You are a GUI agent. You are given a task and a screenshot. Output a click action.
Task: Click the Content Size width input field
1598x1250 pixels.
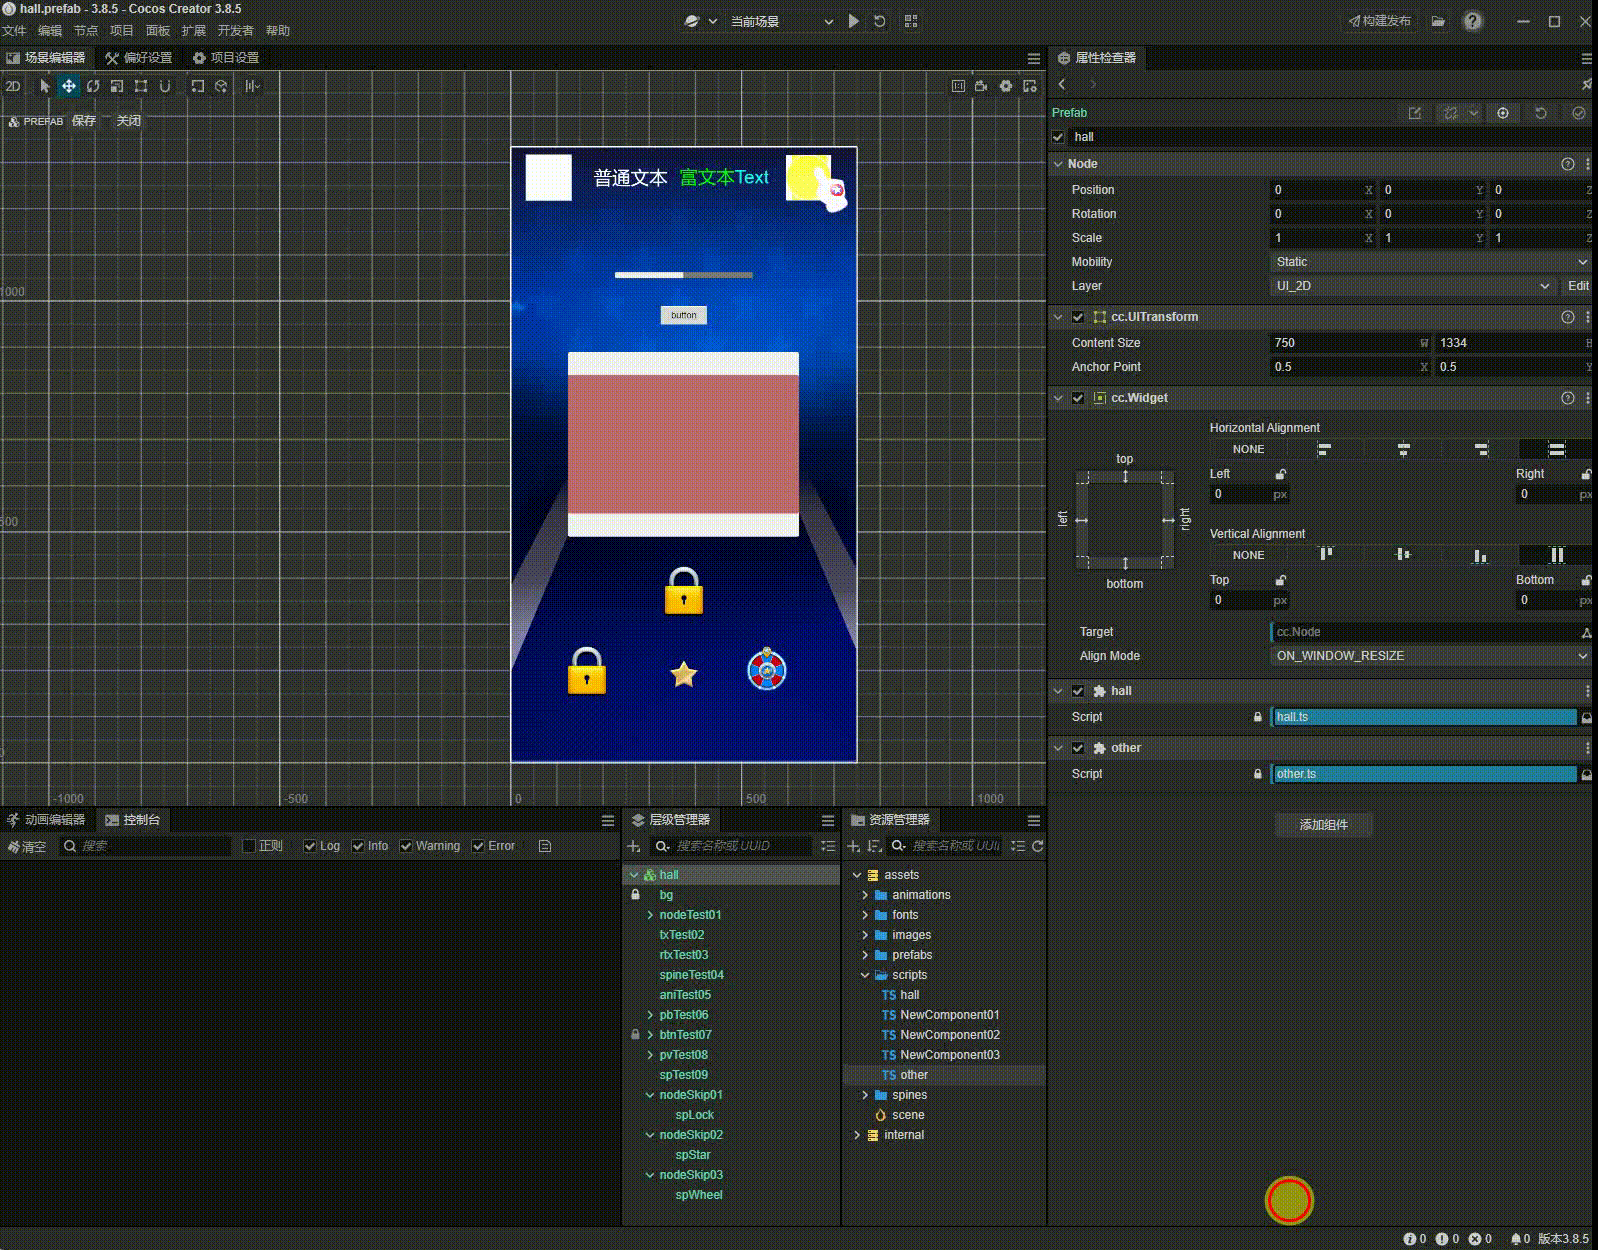pos(1345,343)
